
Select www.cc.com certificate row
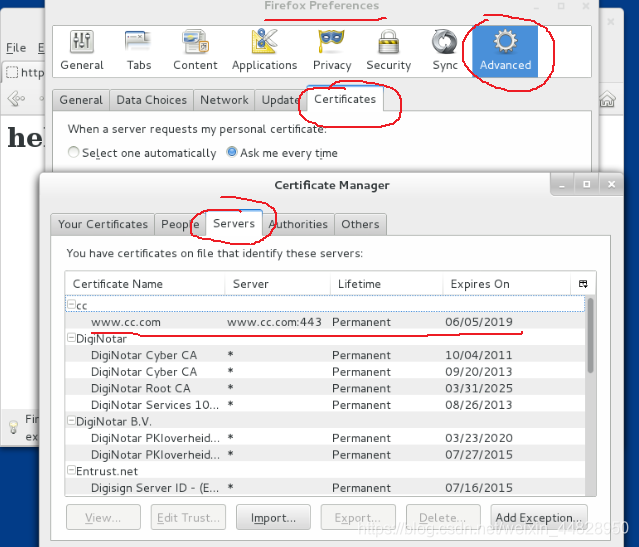(x=325, y=322)
